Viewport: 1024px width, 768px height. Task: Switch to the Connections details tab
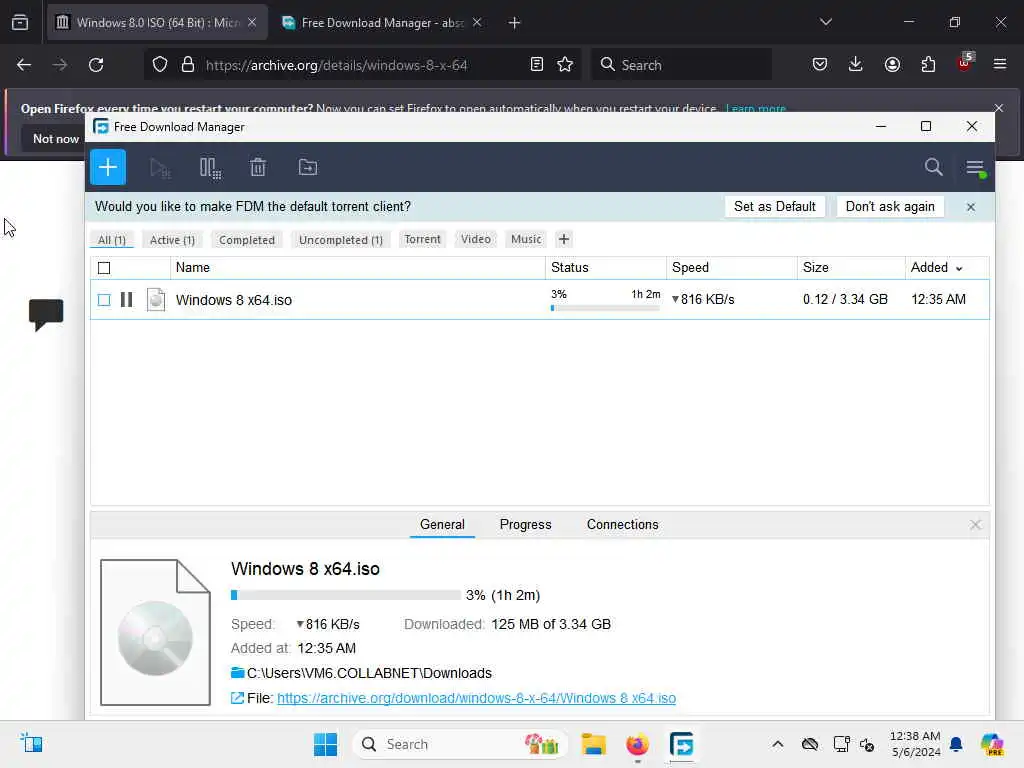click(622, 524)
